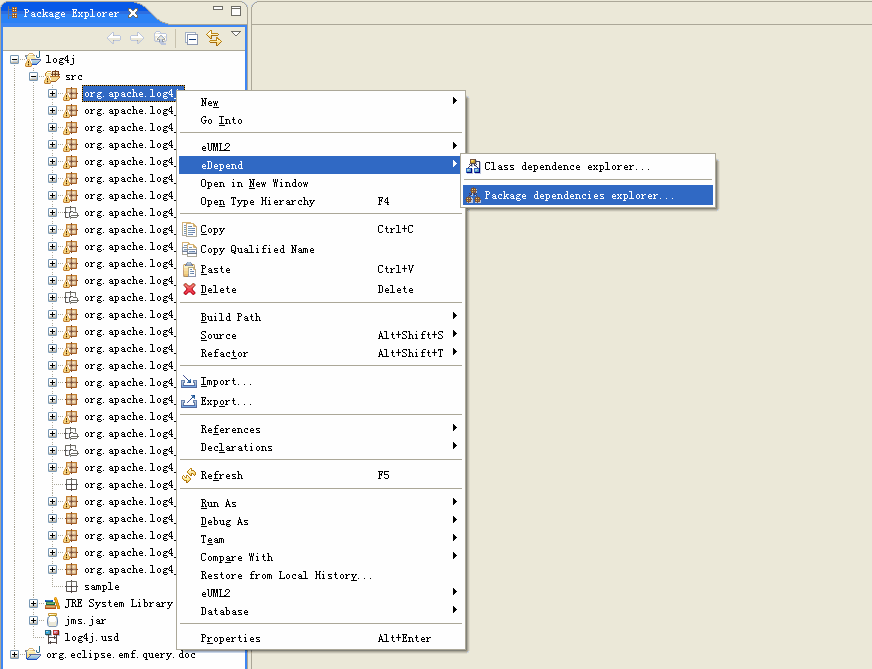Choose Go Into from context menu
872x669 pixels.
[x=320, y=120]
